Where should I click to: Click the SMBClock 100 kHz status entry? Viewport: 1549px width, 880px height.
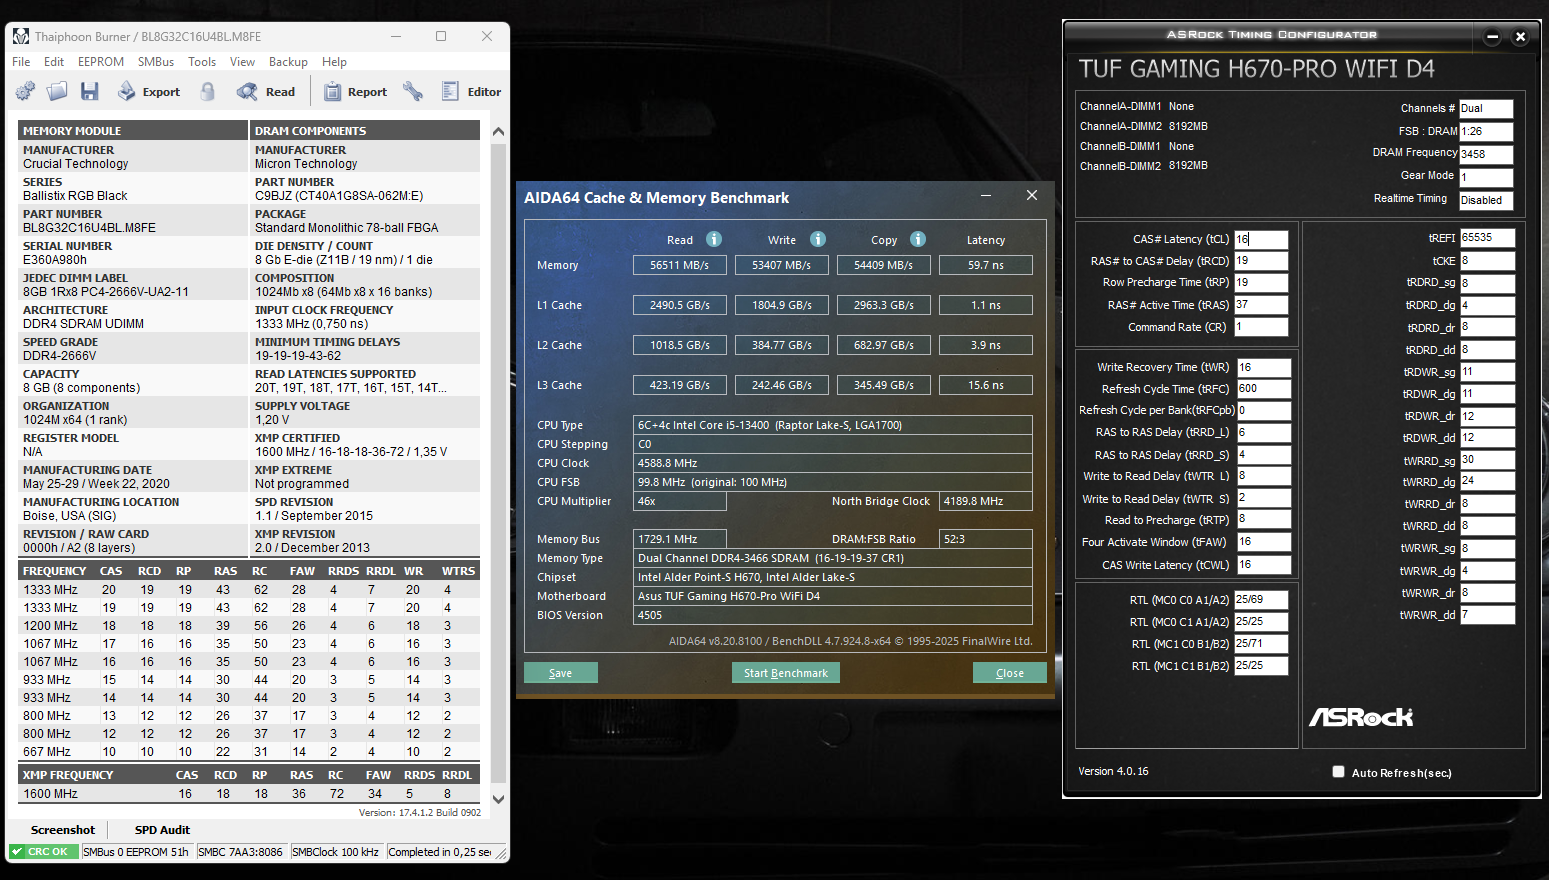335,852
